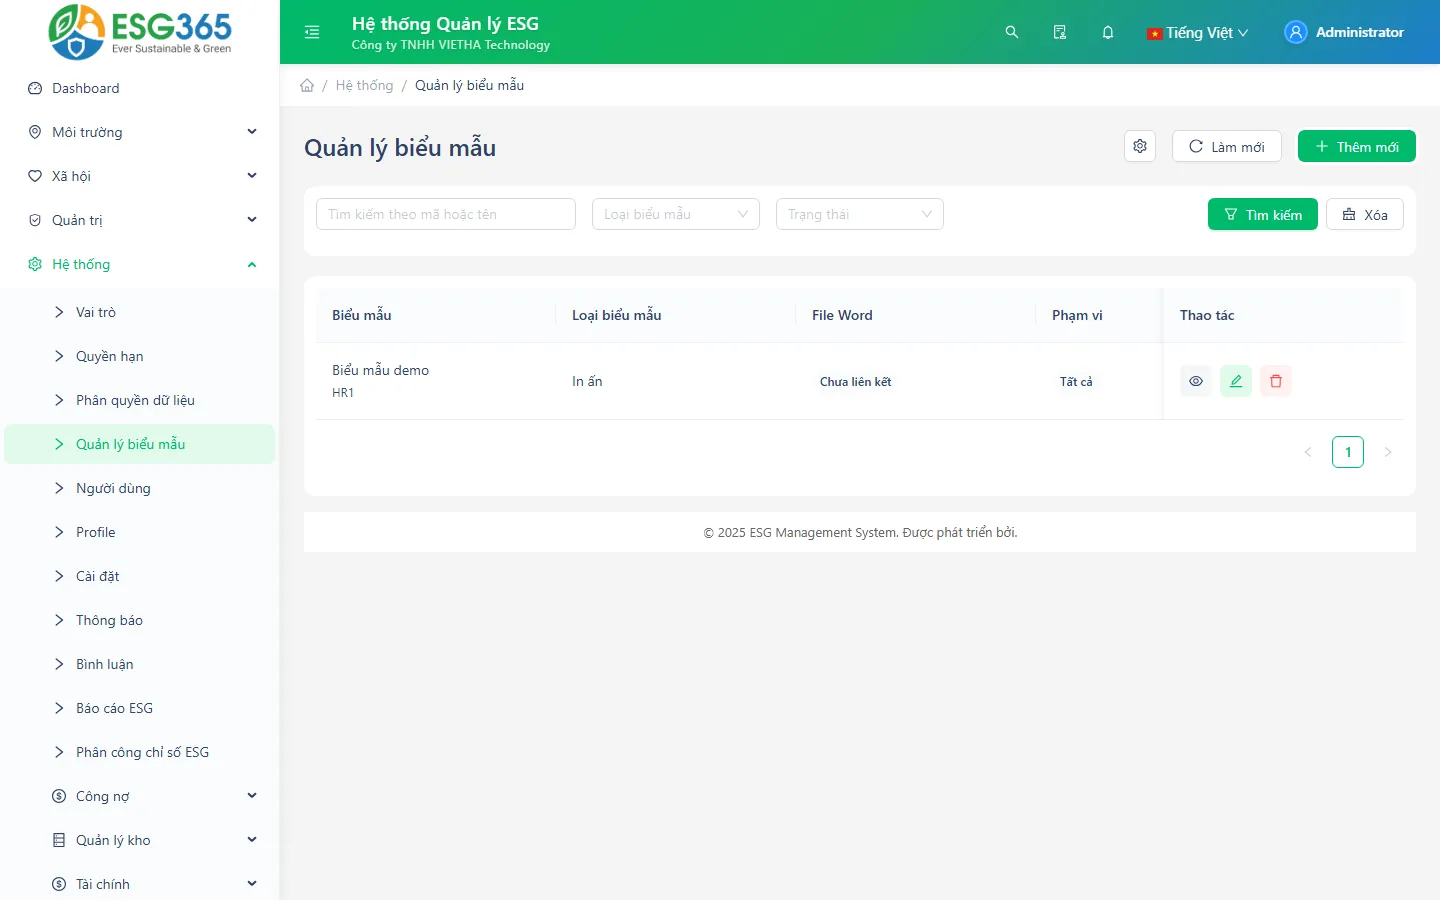Expand the Xã hội menu chevron
Screen dimensions: 1440x900
252,176
